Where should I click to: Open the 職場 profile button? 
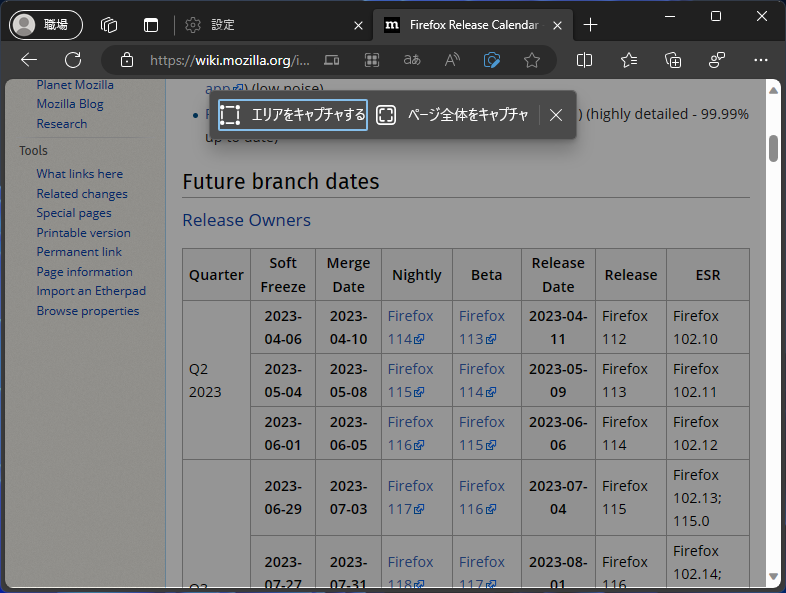pyautogui.click(x=46, y=25)
